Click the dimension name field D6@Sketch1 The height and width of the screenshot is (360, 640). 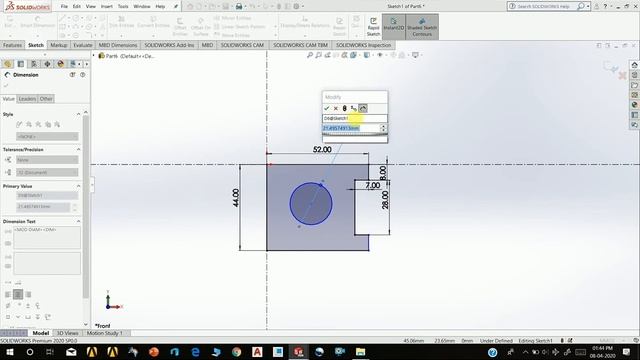(354, 118)
